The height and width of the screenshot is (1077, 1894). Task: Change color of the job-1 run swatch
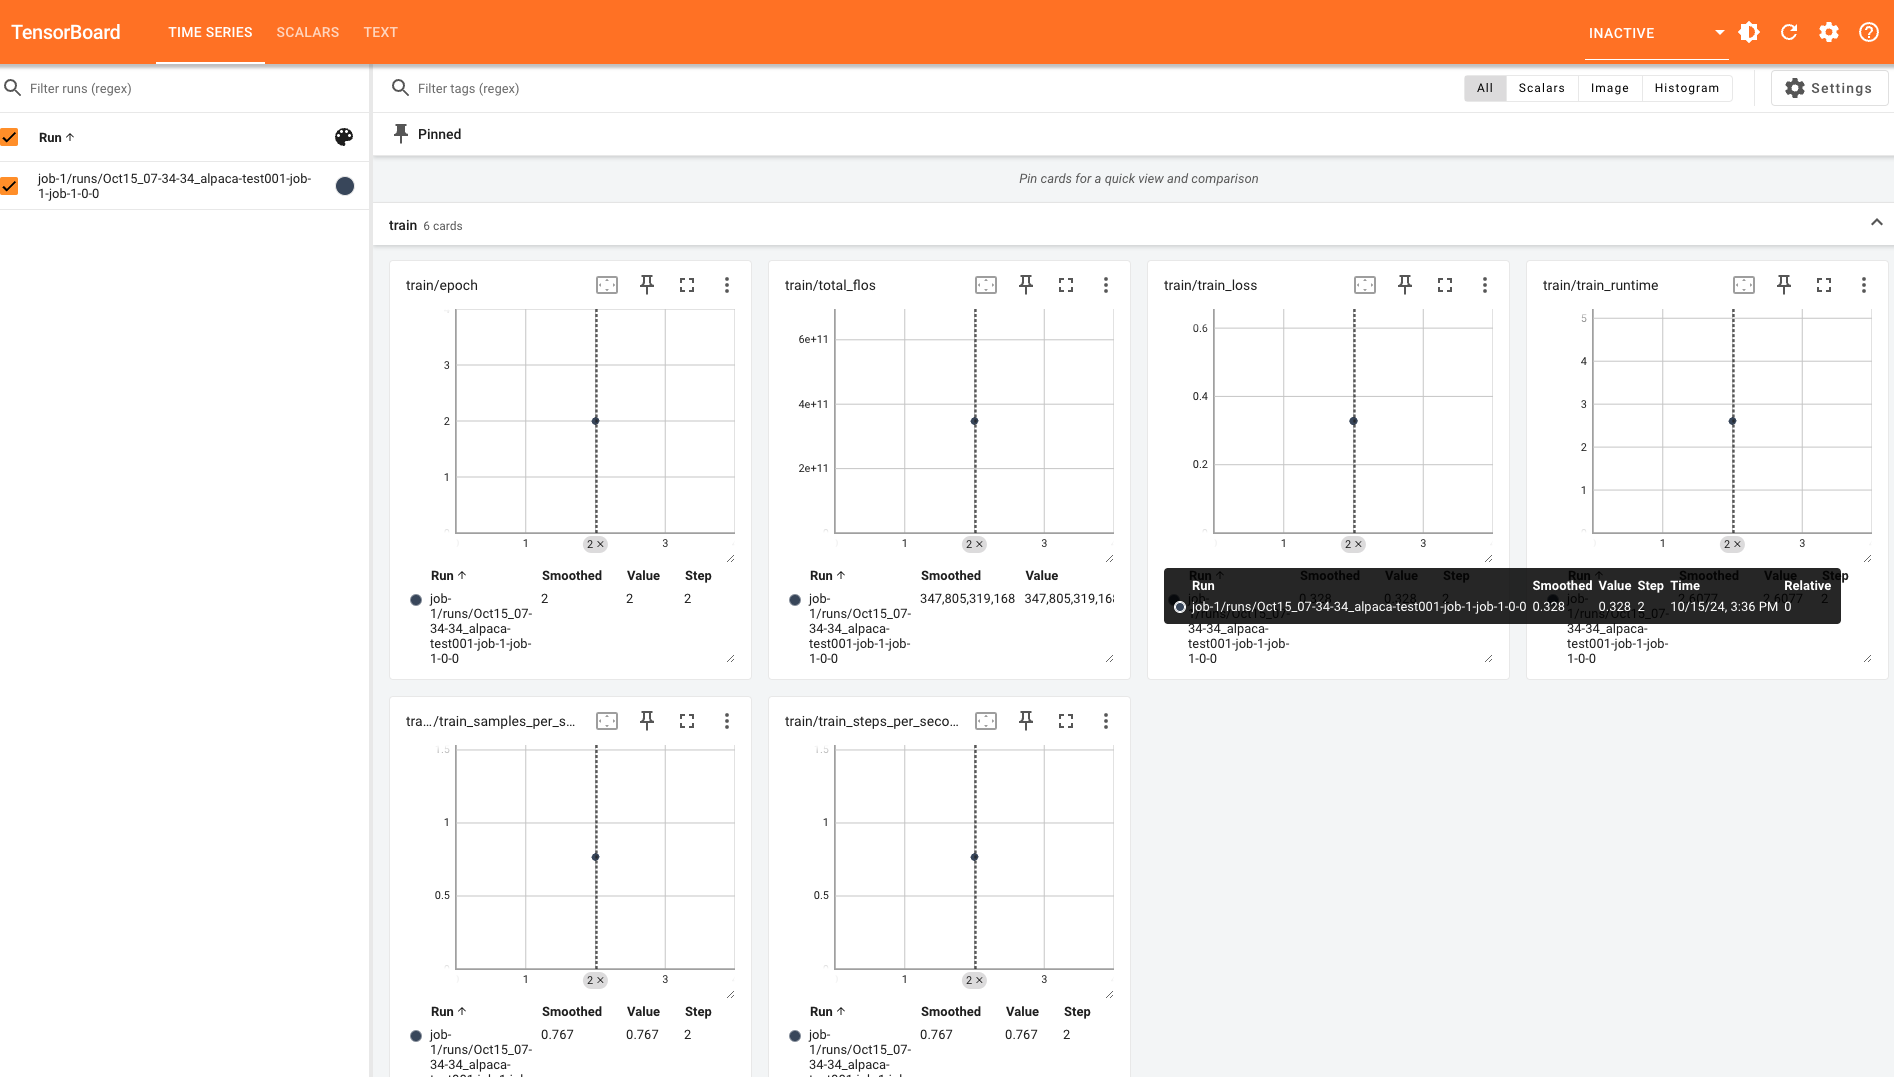(345, 186)
